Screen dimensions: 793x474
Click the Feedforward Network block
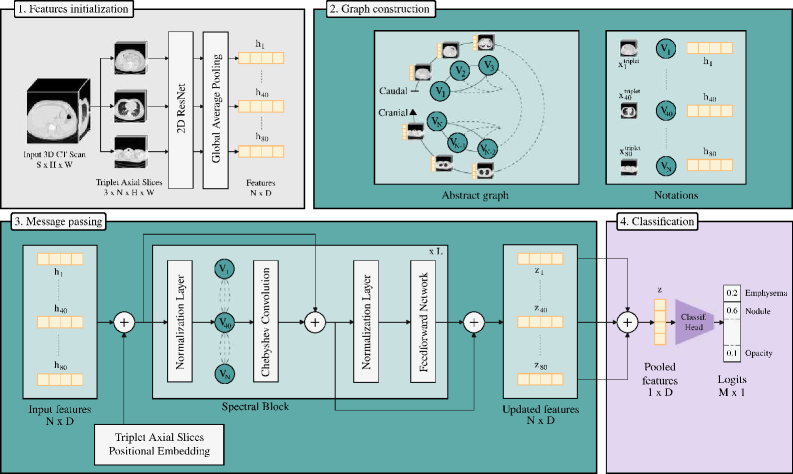click(423, 322)
